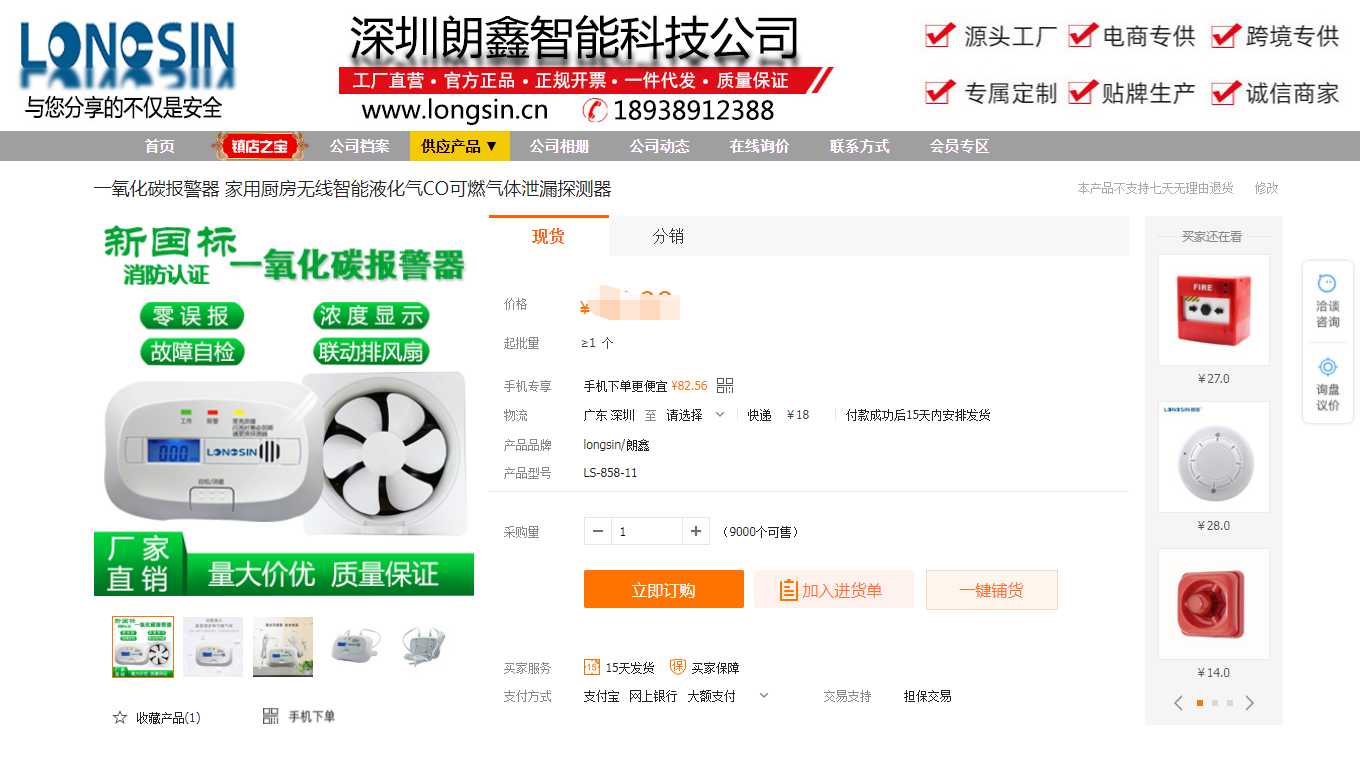The width and height of the screenshot is (1360, 773).
Task: Click the 收藏产品(1) link
Action: (168, 717)
